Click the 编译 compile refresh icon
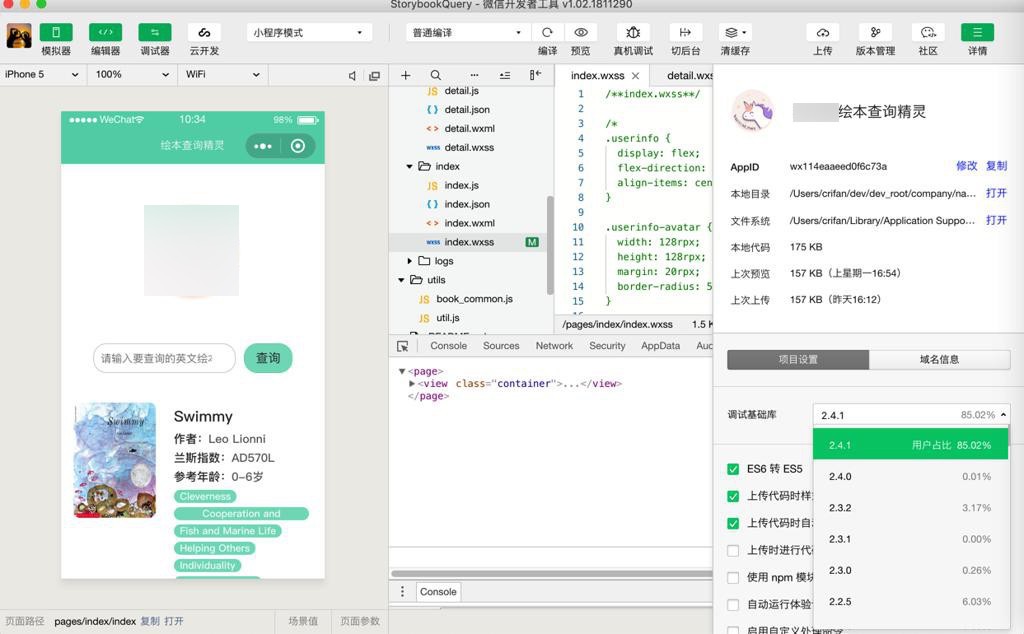 (547, 32)
